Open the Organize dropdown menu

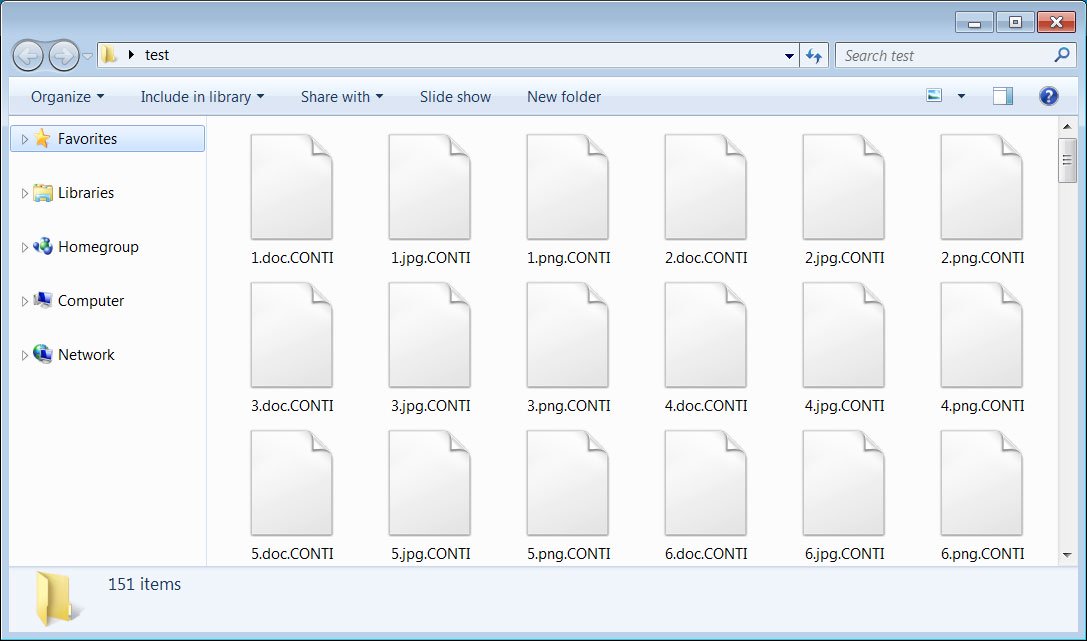pos(67,97)
